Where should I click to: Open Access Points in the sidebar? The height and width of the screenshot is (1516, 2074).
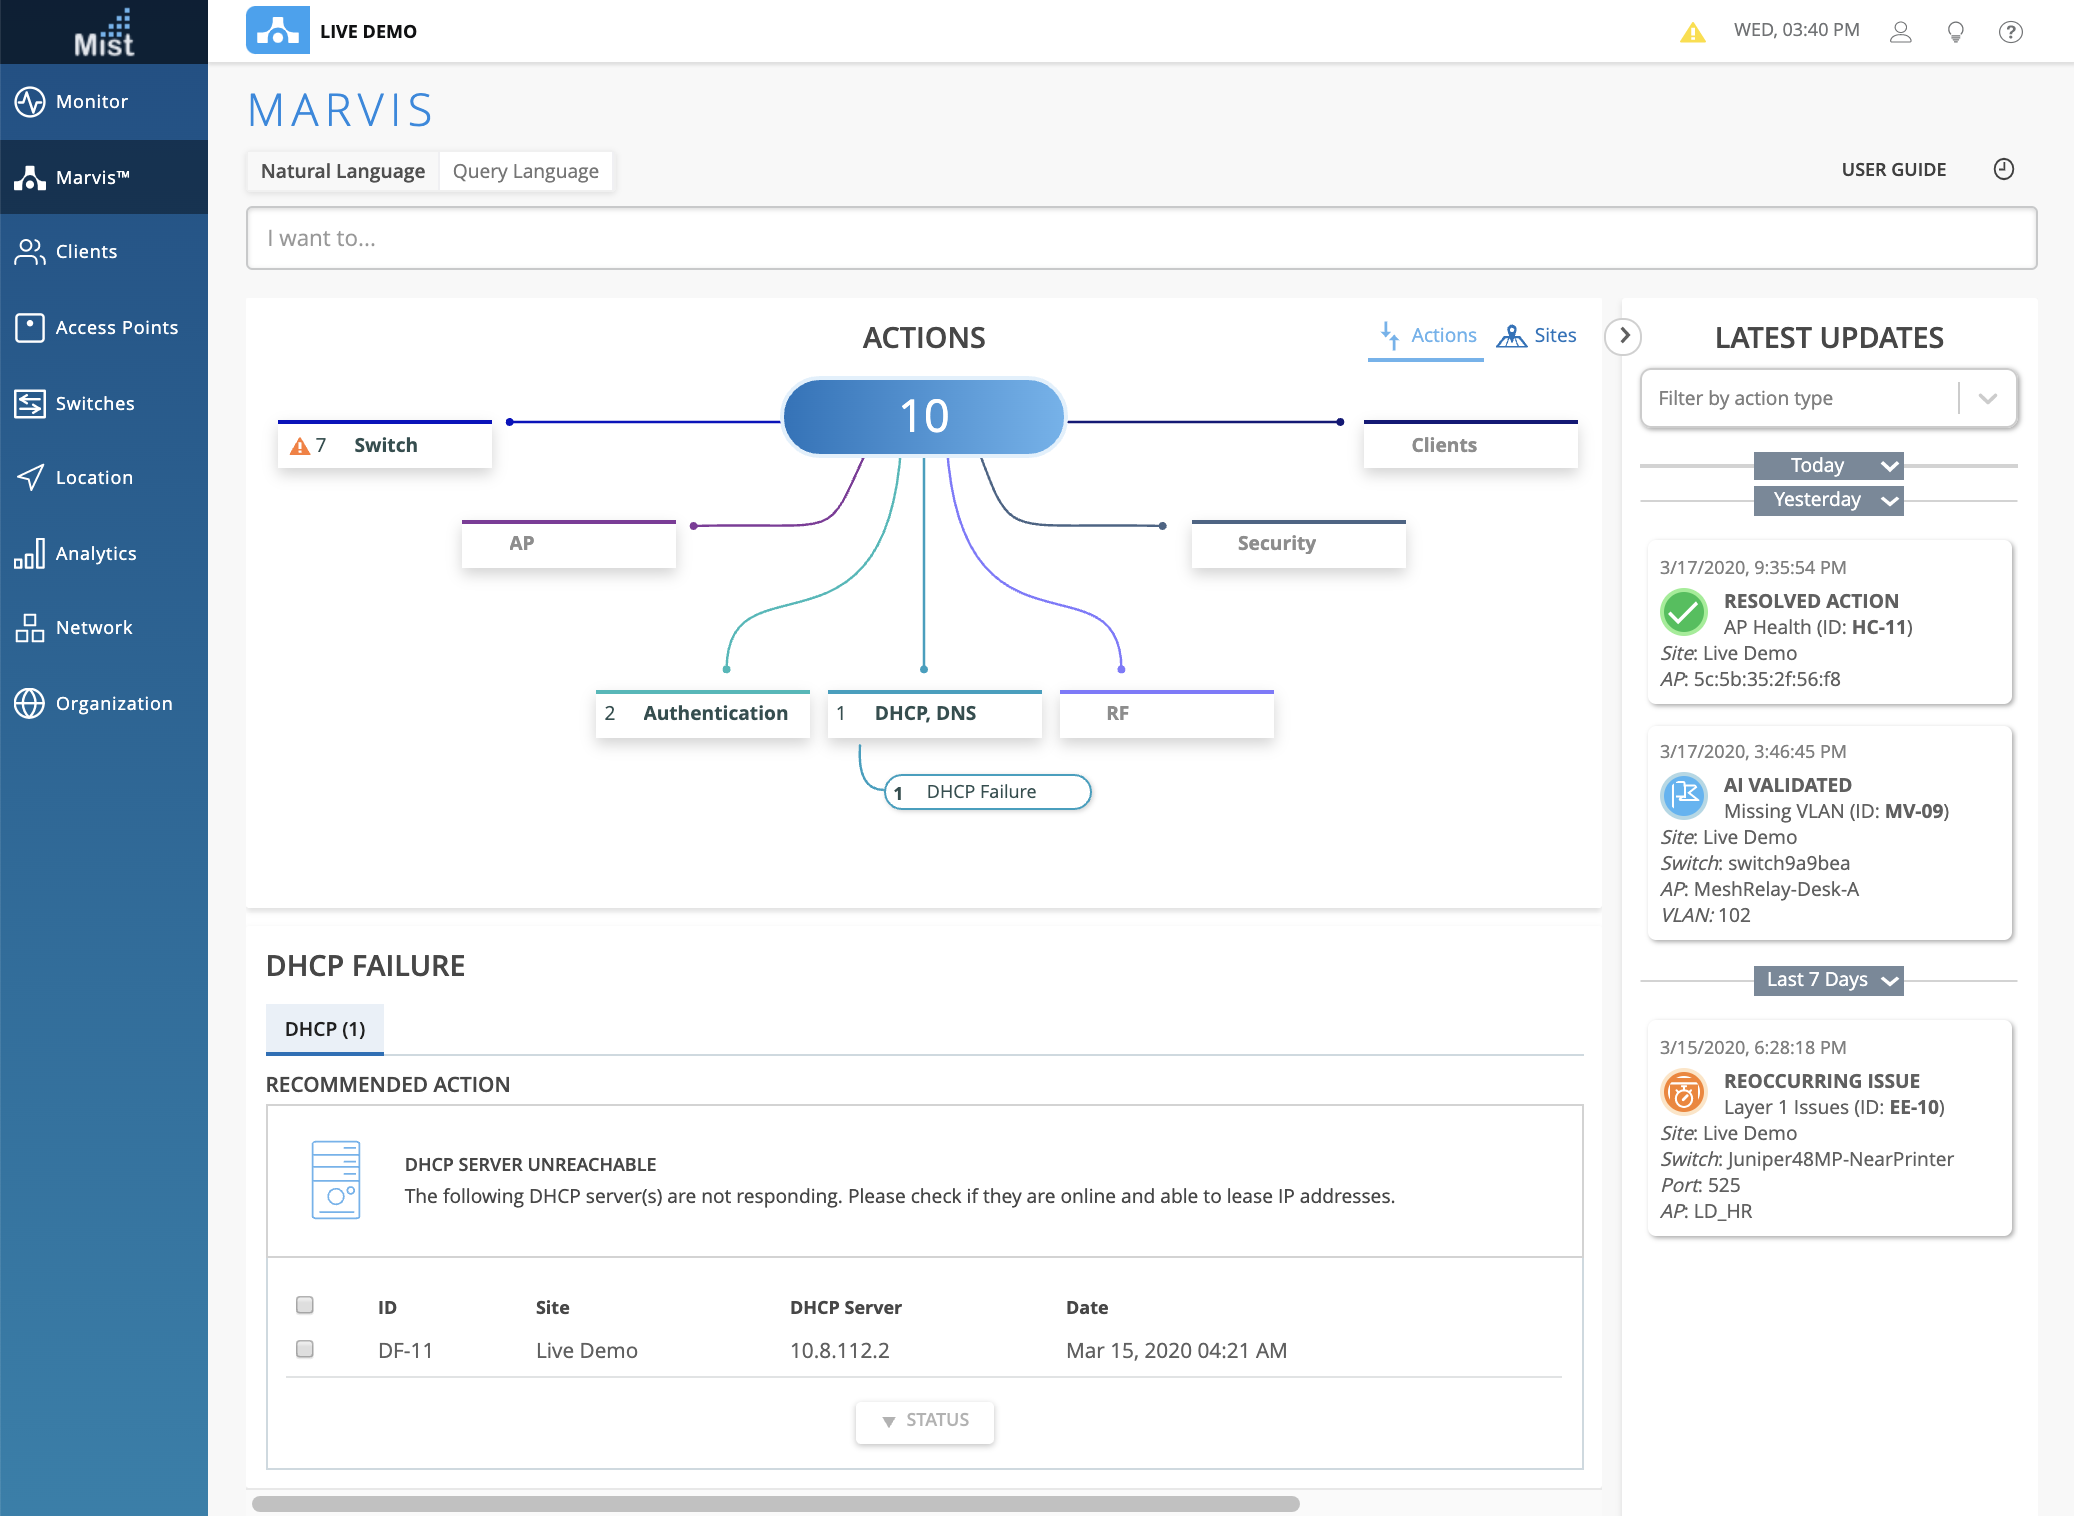pos(116,328)
